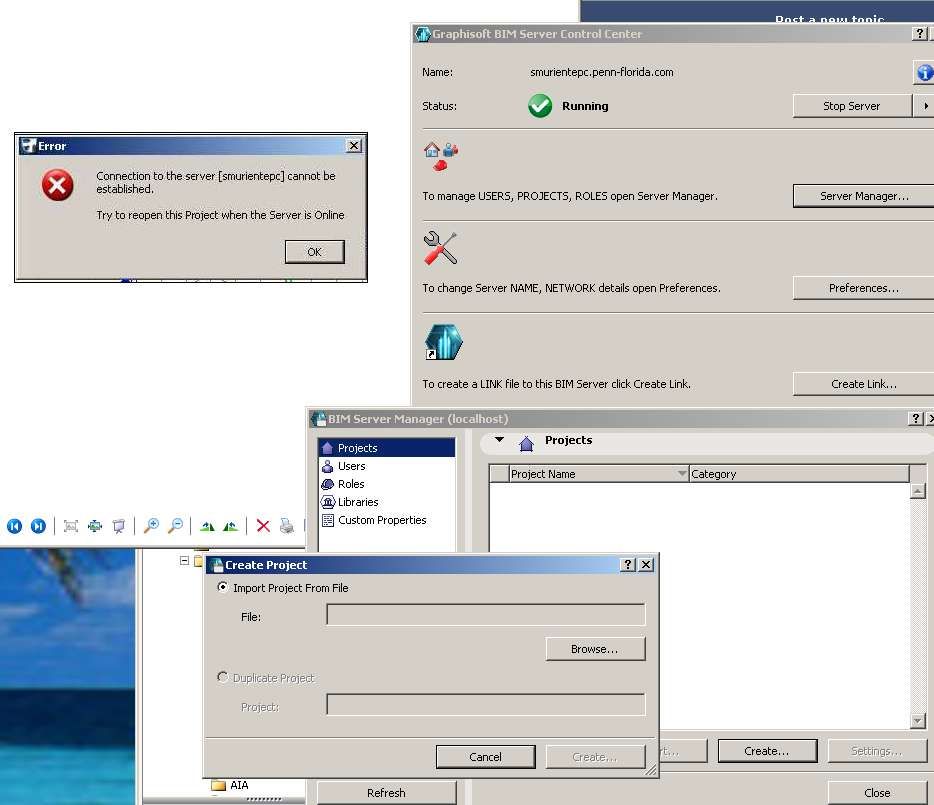Image resolution: width=934 pixels, height=805 pixels.
Task: Select Custom Properties in sidebar list
Action: point(387,520)
